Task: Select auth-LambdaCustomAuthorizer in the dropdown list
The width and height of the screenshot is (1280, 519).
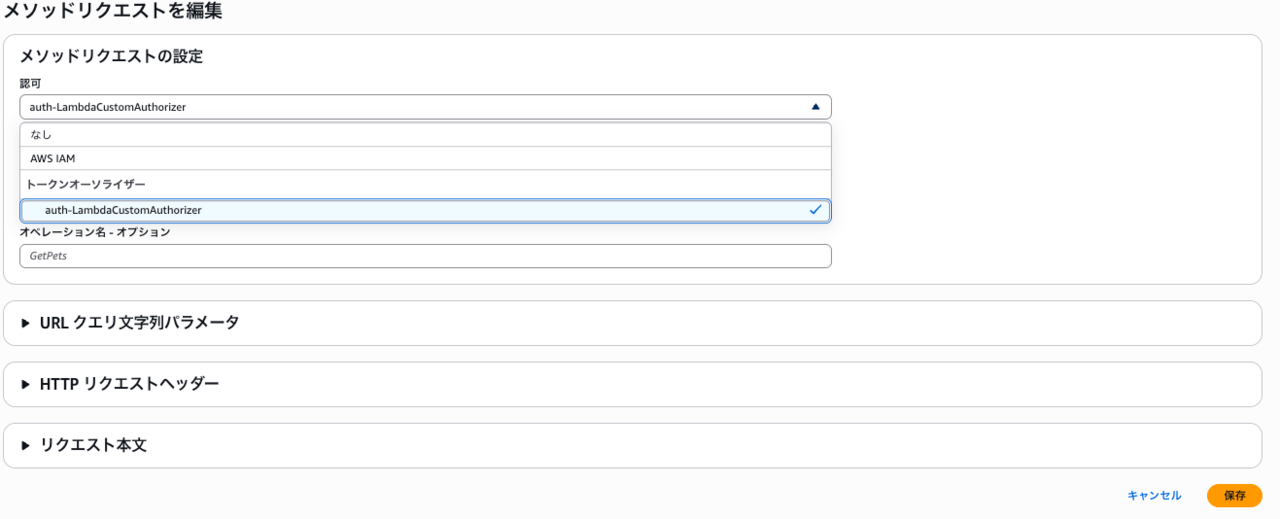Action: [x=123, y=211]
